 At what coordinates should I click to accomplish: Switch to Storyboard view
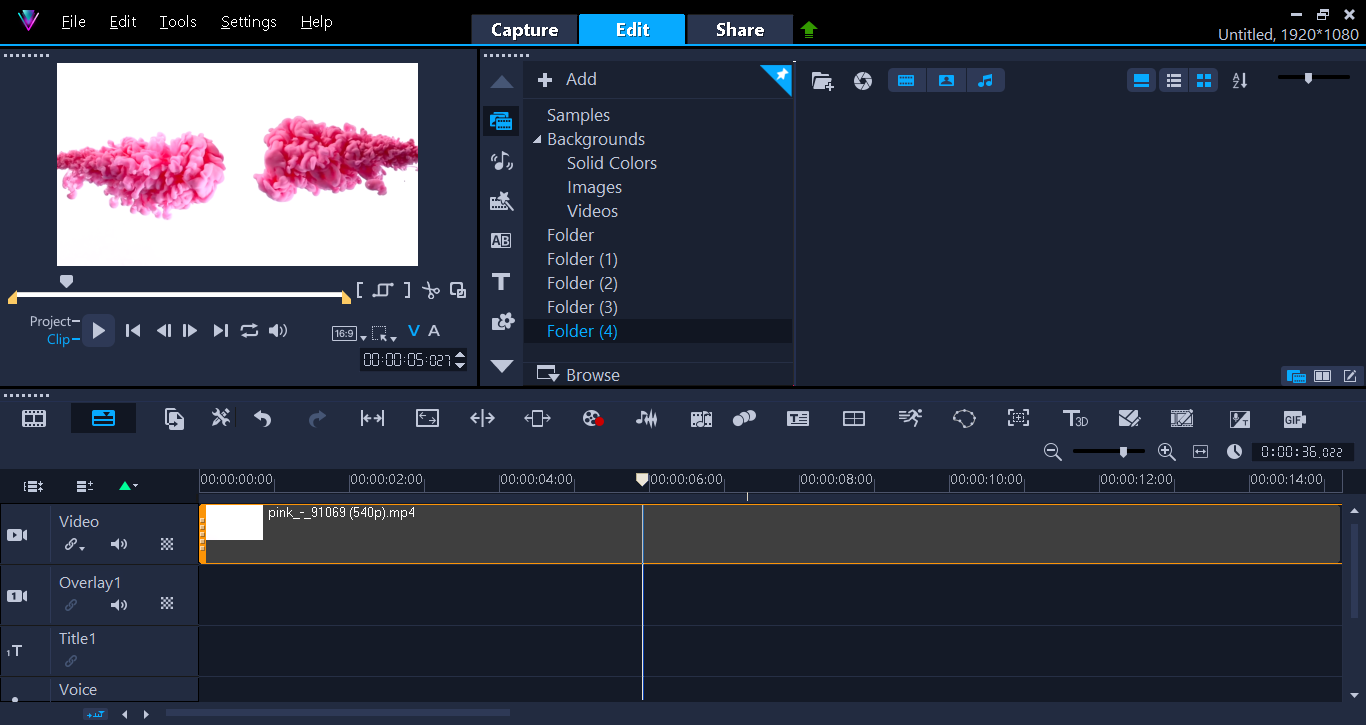[x=34, y=419]
